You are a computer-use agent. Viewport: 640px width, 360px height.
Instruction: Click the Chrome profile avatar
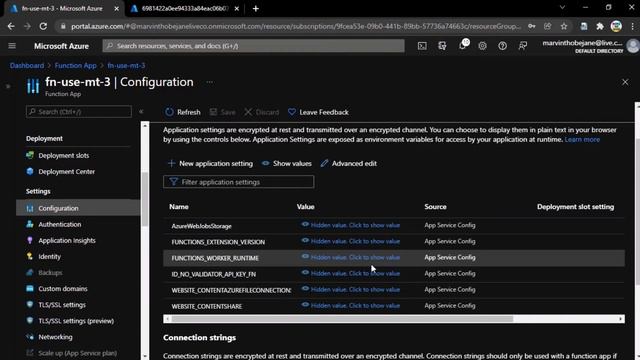616,27
